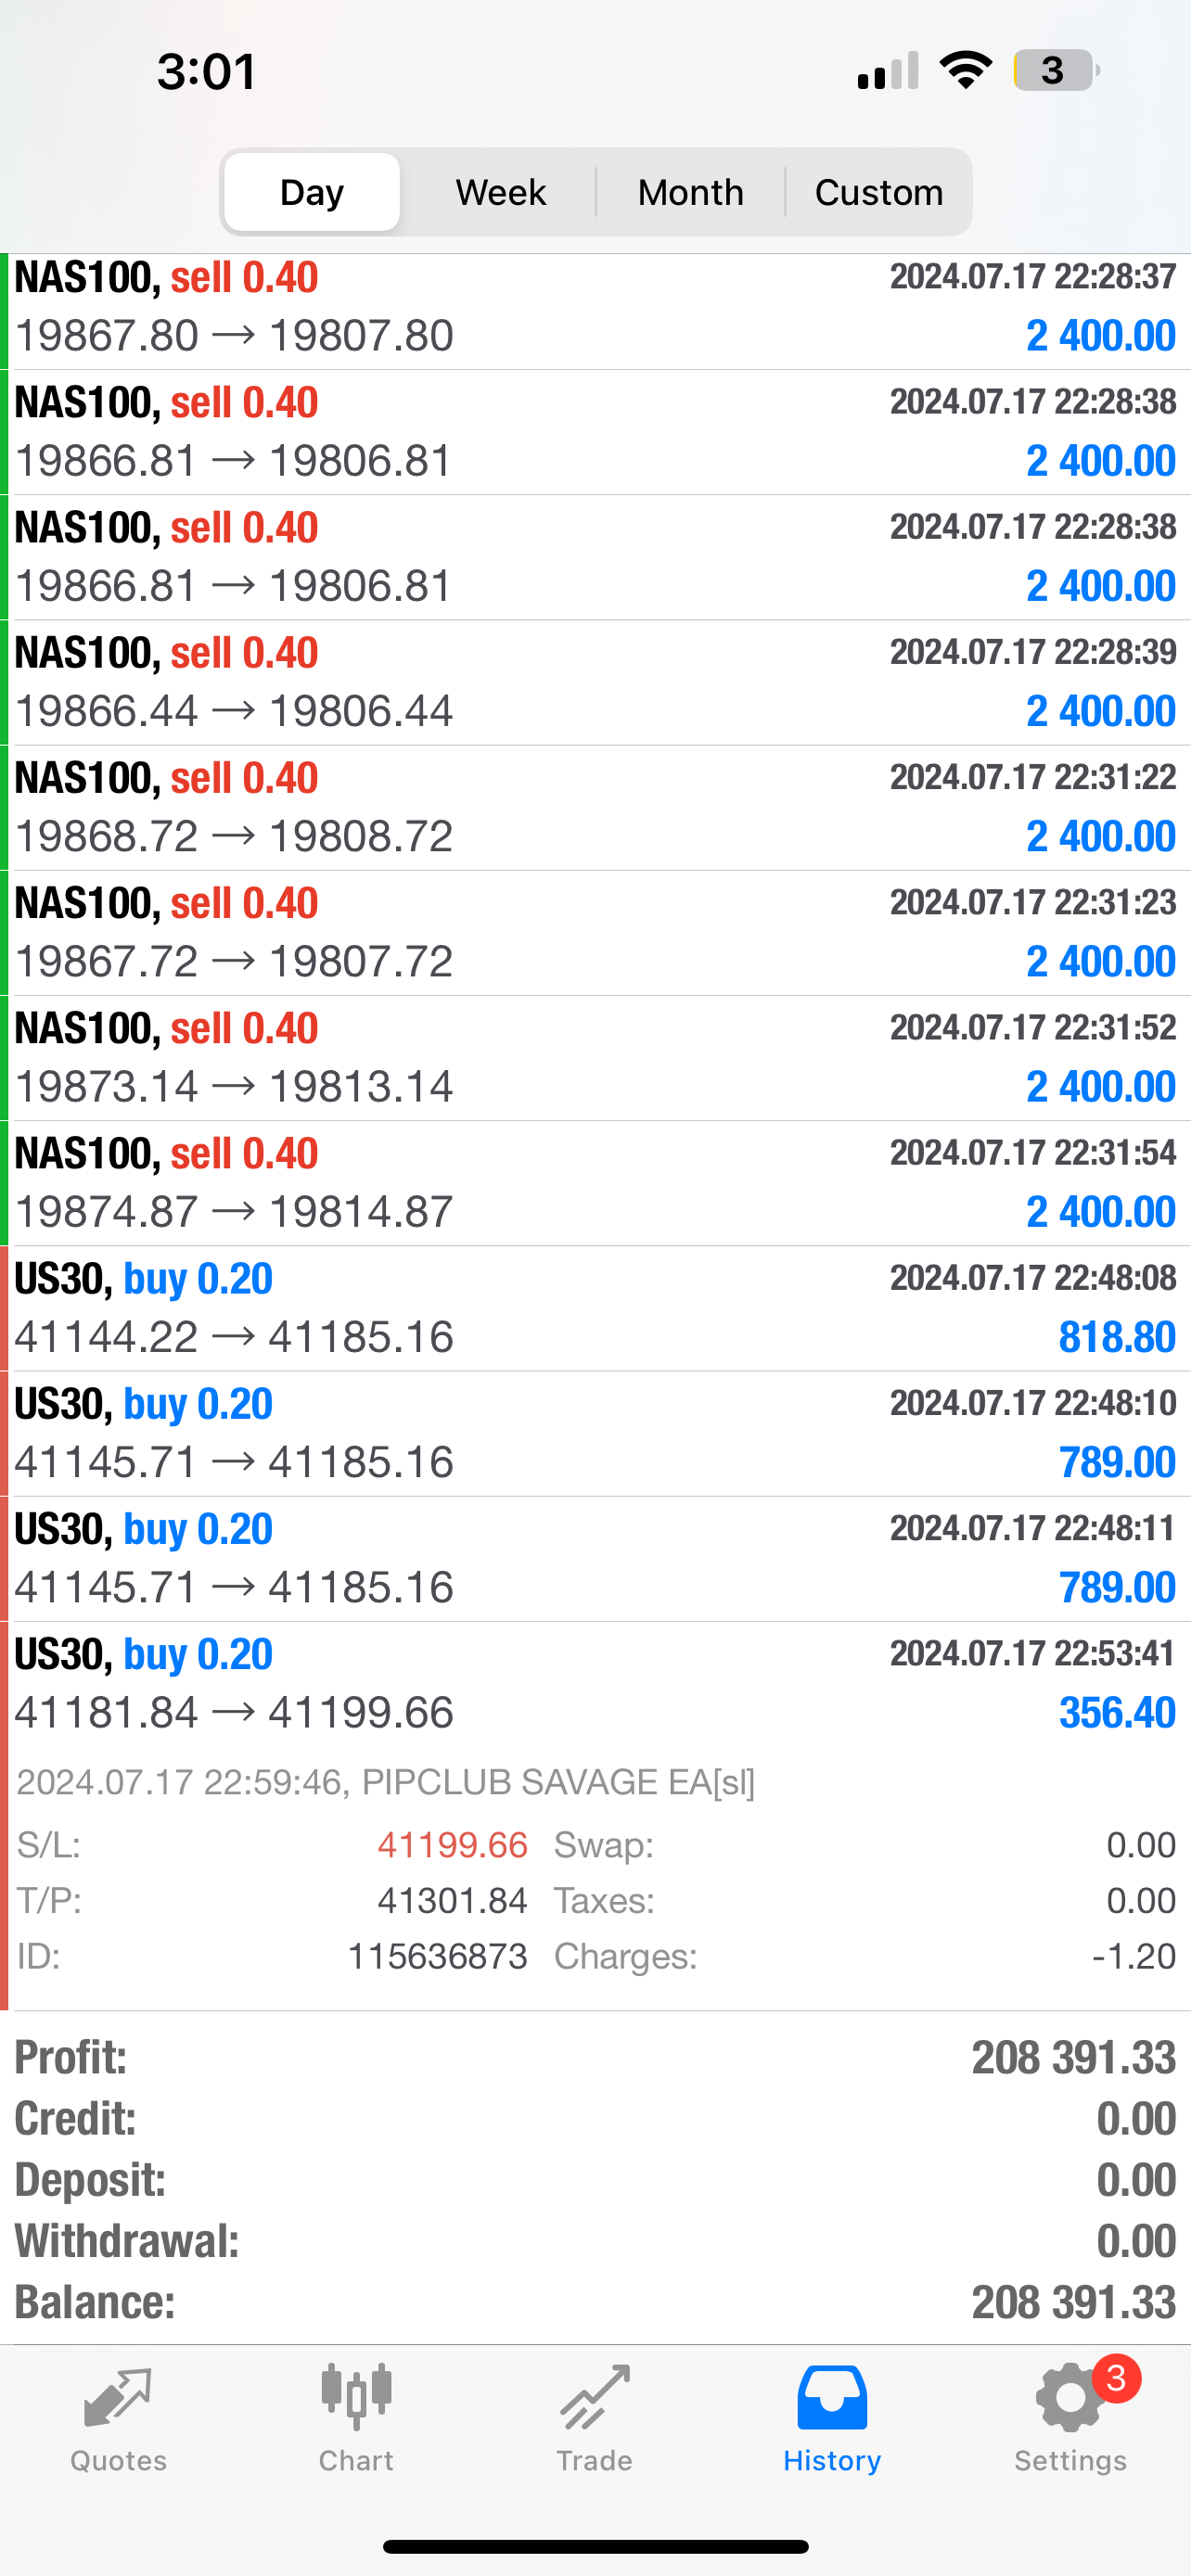The image size is (1191, 2576).
Task: Tap the battery indicator in status bar
Action: pos(1056,71)
